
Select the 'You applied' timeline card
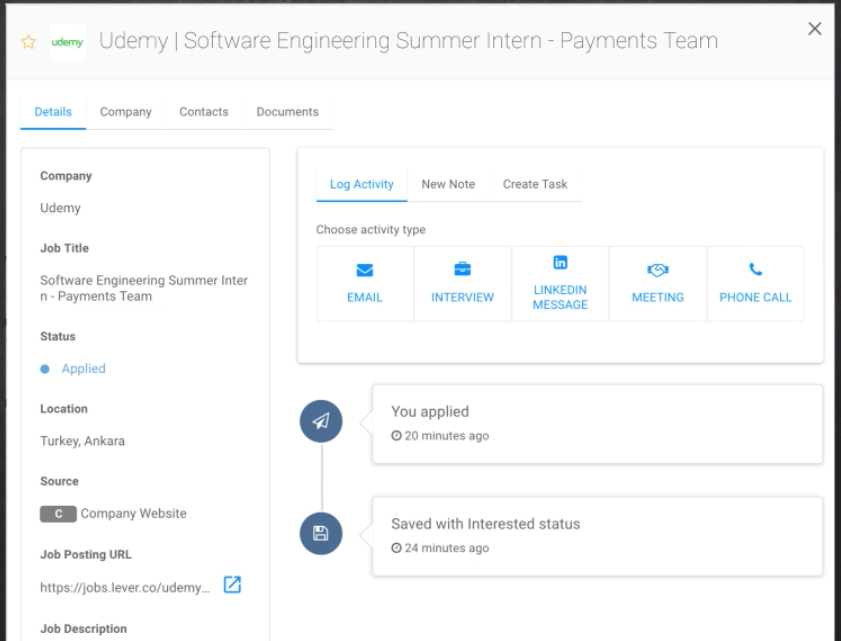click(x=597, y=424)
